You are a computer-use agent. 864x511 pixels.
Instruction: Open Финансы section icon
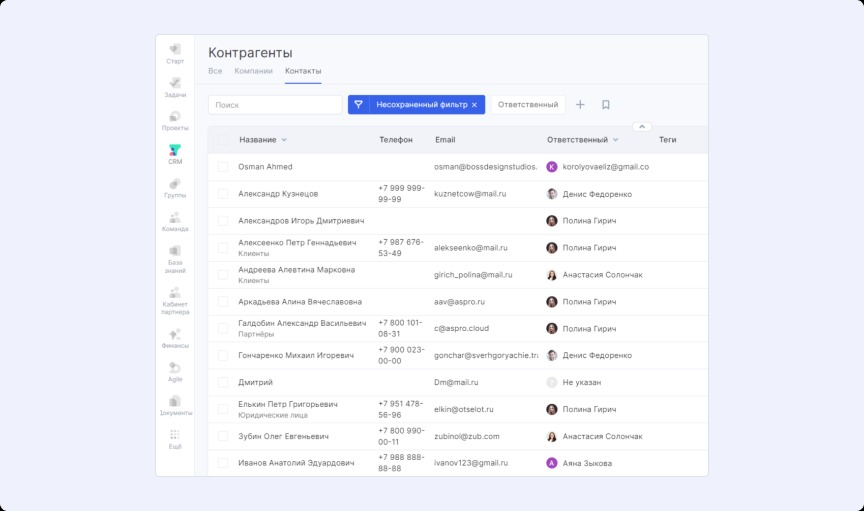point(175,335)
